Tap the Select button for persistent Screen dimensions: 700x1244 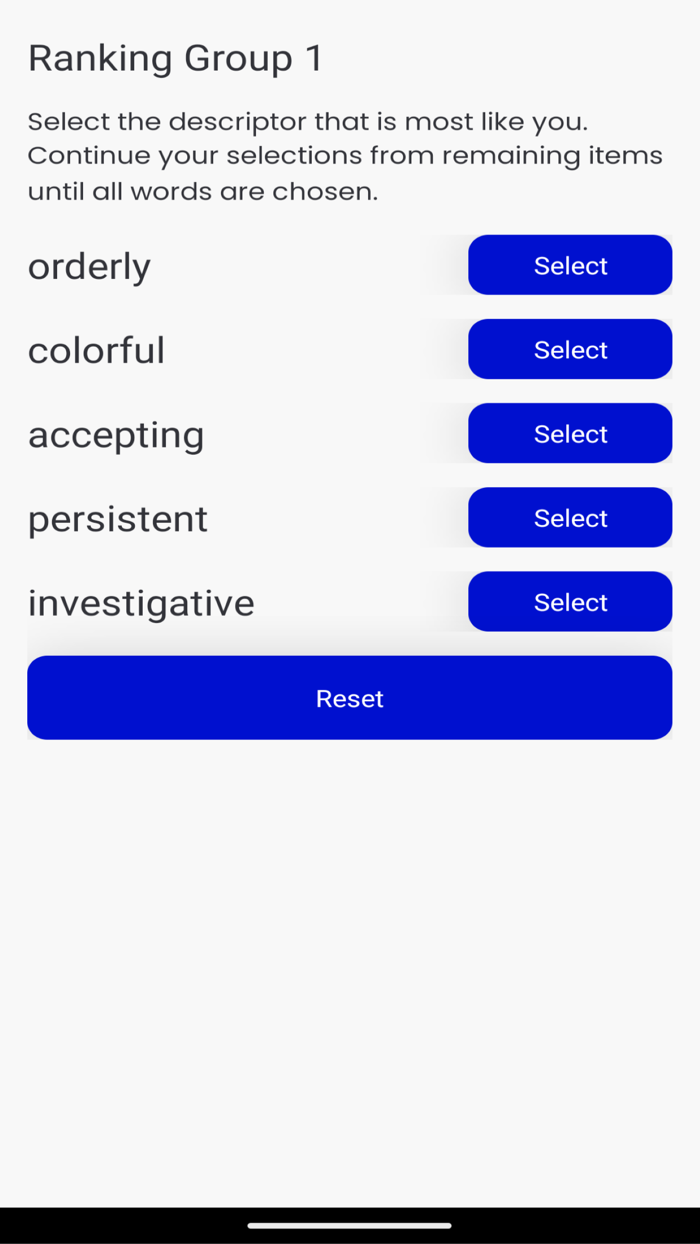tap(570, 517)
